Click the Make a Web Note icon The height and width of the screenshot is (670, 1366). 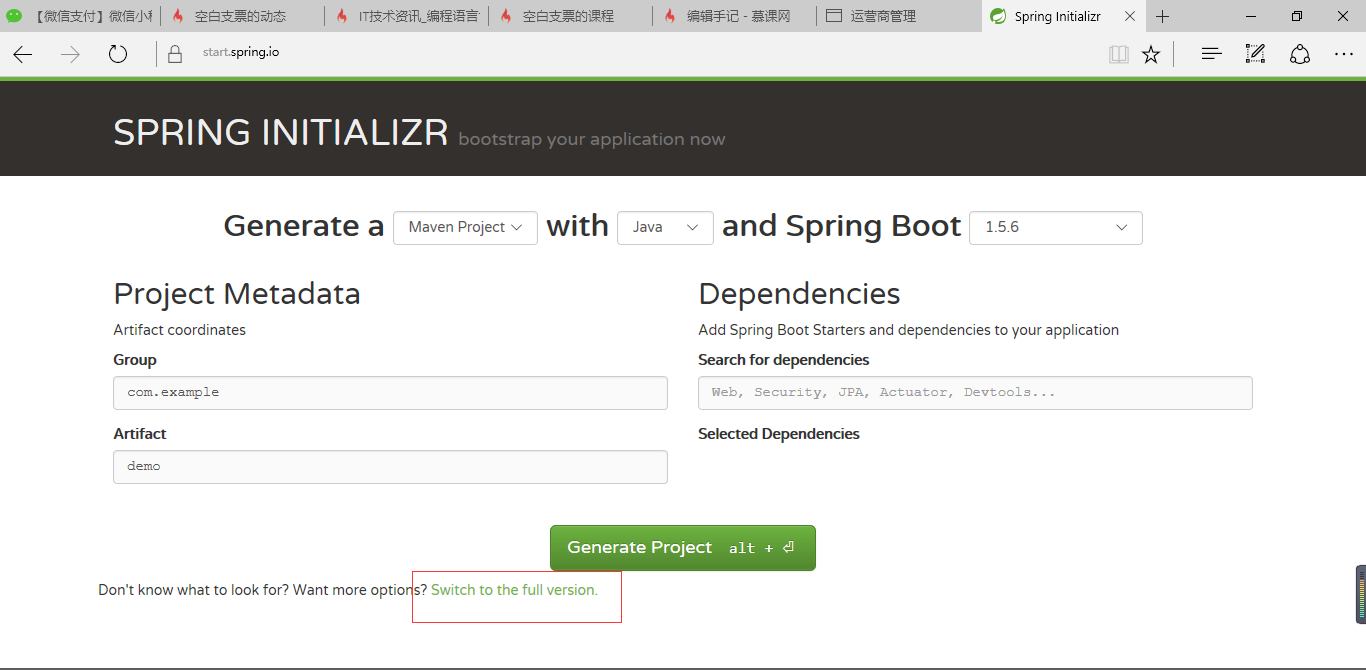pos(1254,54)
